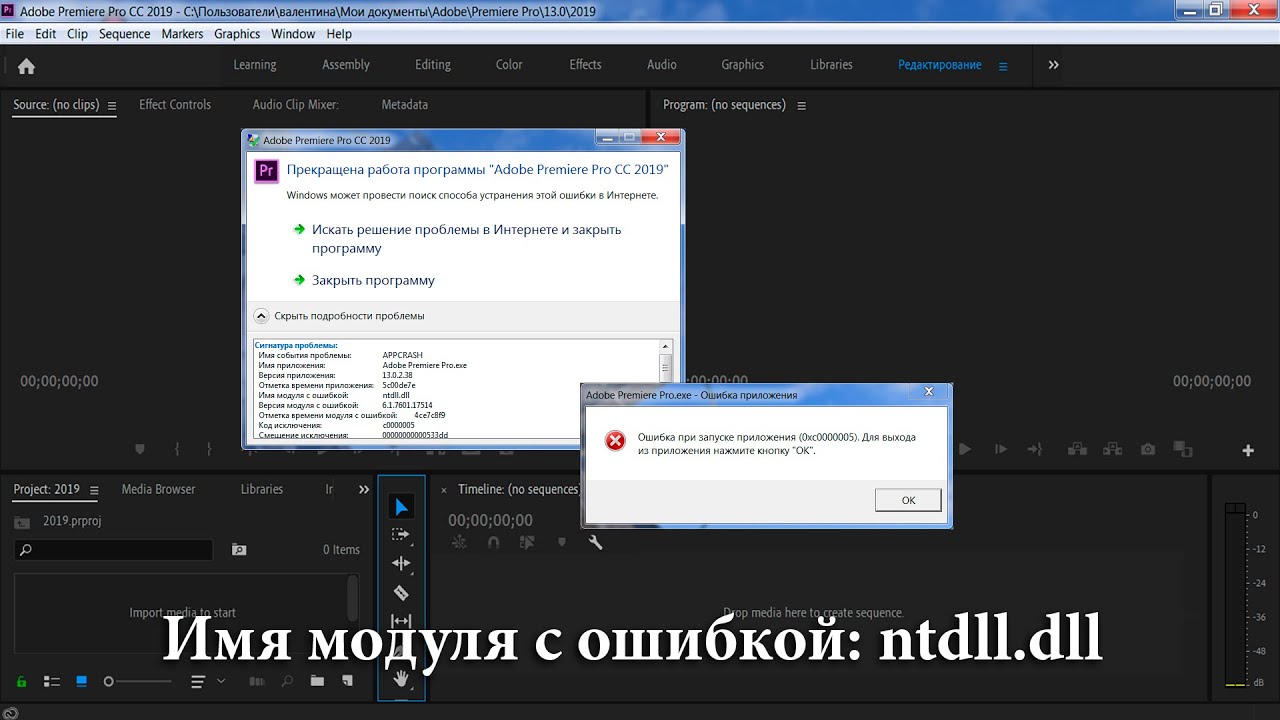Close the Timeline panel tab
Image resolution: width=1280 pixels, height=720 pixels.
(x=444, y=490)
